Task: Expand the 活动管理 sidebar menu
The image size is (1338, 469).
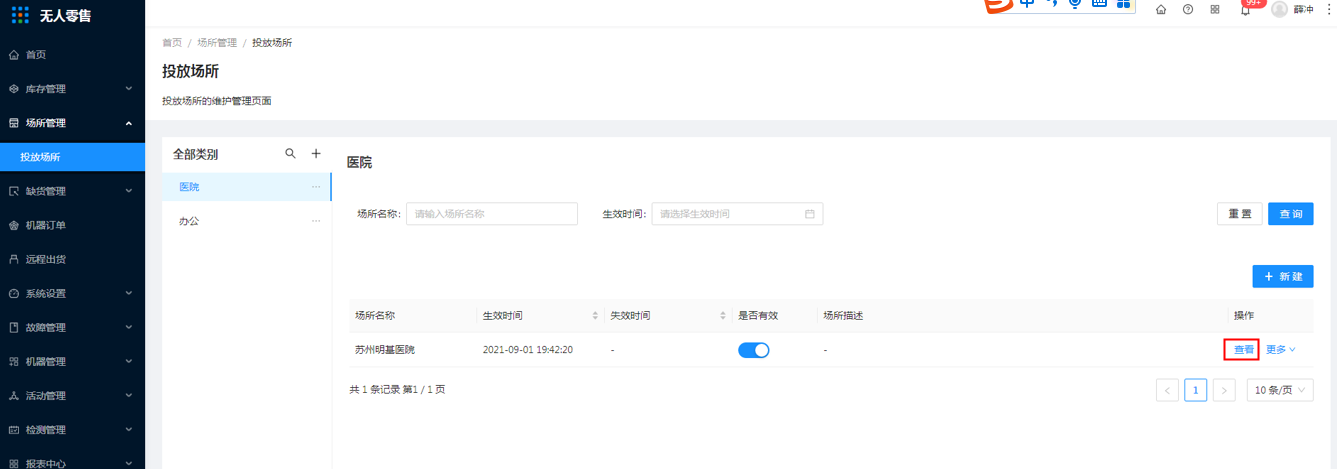Action: 72,395
